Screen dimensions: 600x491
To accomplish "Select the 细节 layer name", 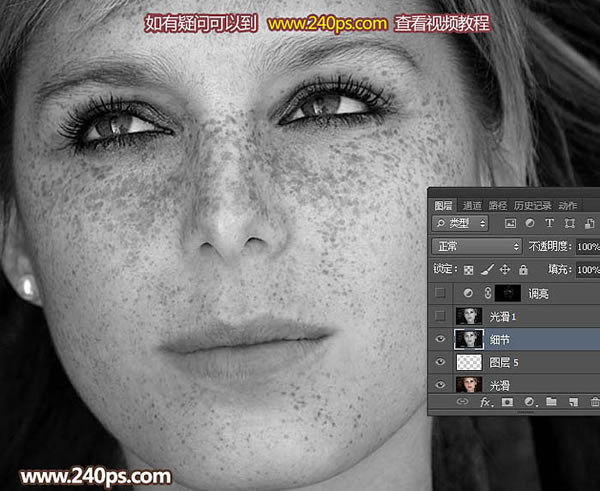I will [x=500, y=339].
